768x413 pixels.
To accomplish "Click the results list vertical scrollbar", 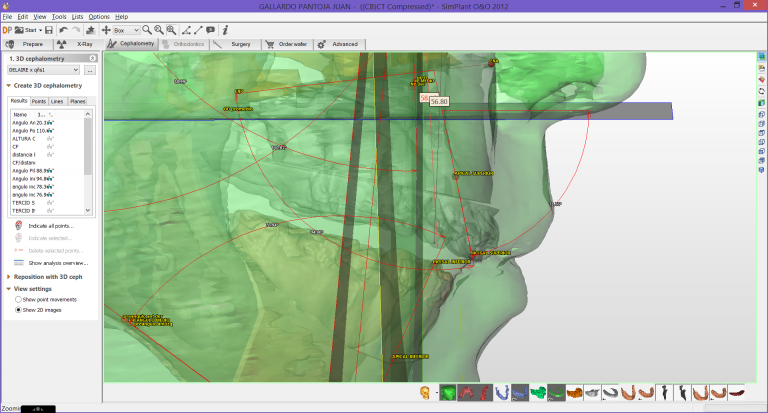I will coord(88,162).
